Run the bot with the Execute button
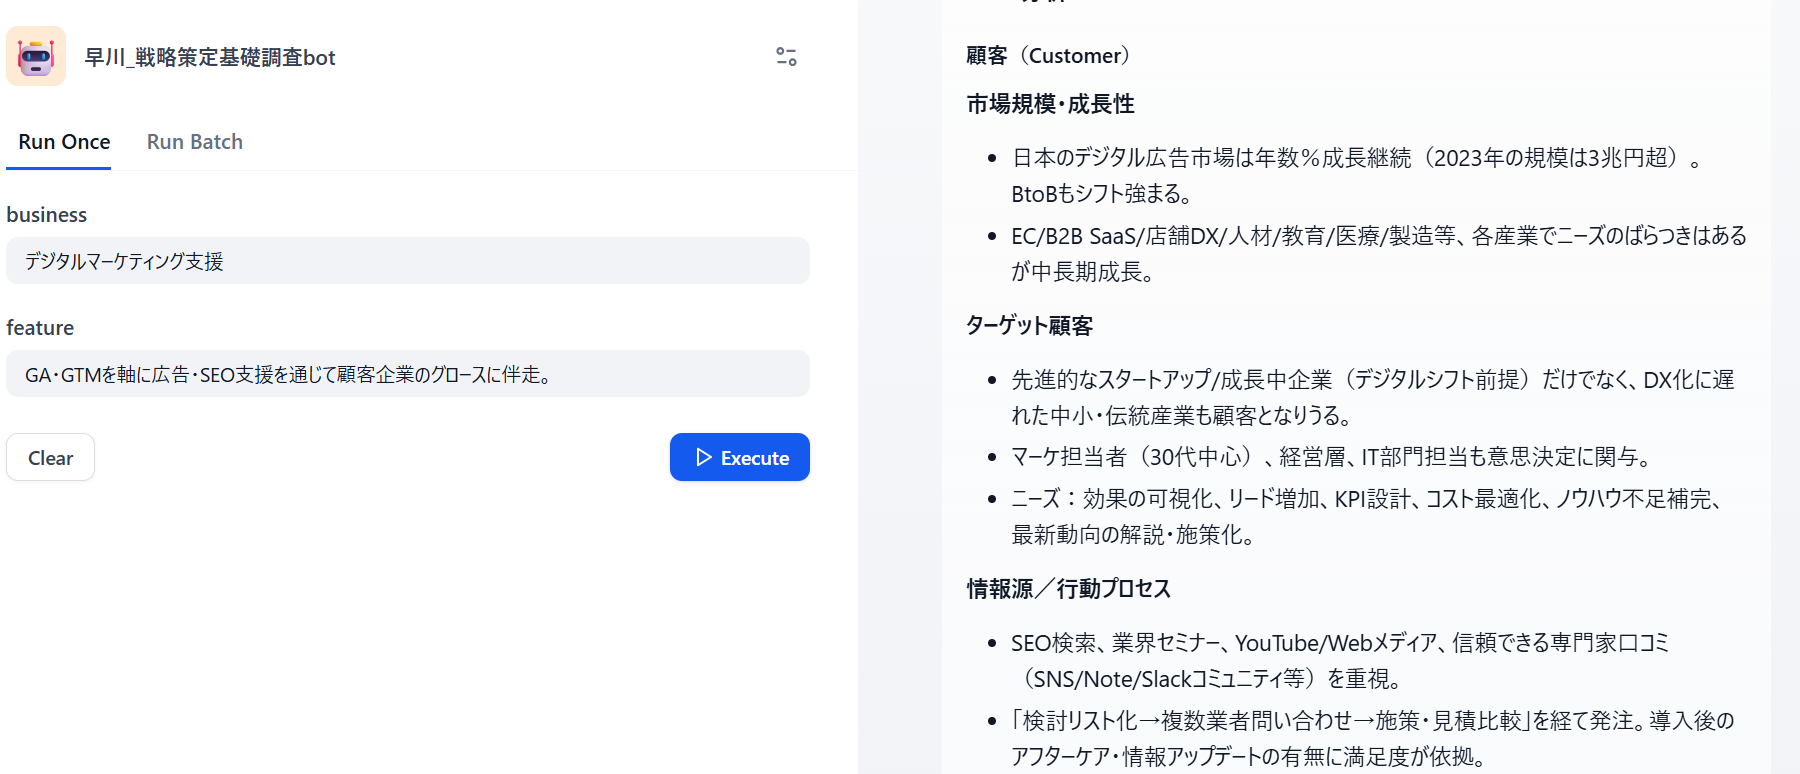The height and width of the screenshot is (774, 1800). tap(740, 457)
